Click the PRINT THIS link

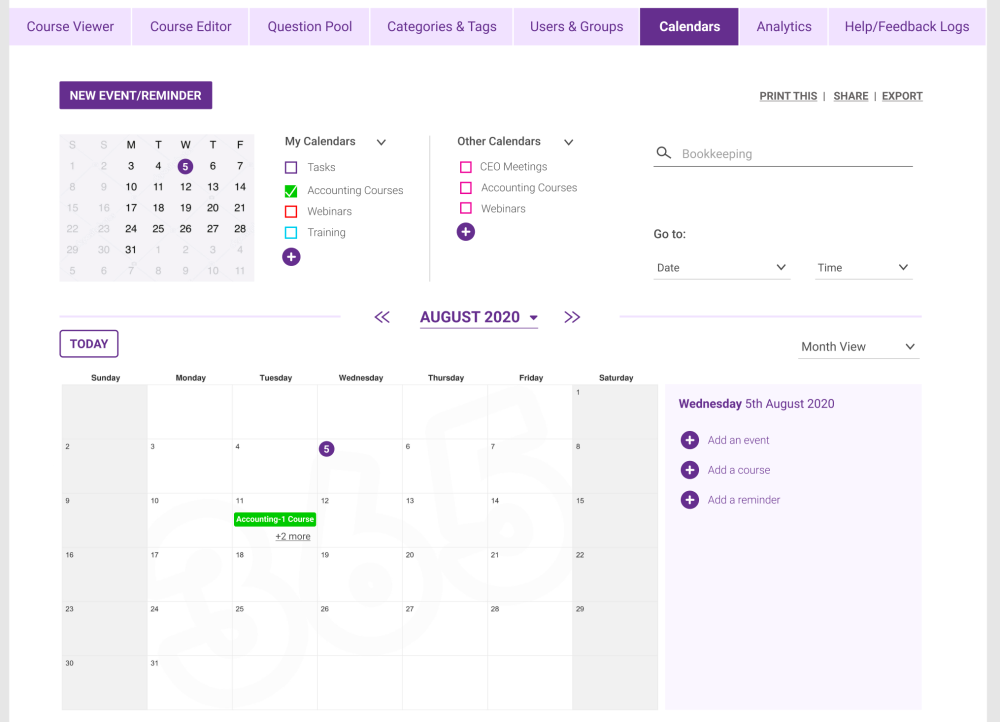click(788, 96)
